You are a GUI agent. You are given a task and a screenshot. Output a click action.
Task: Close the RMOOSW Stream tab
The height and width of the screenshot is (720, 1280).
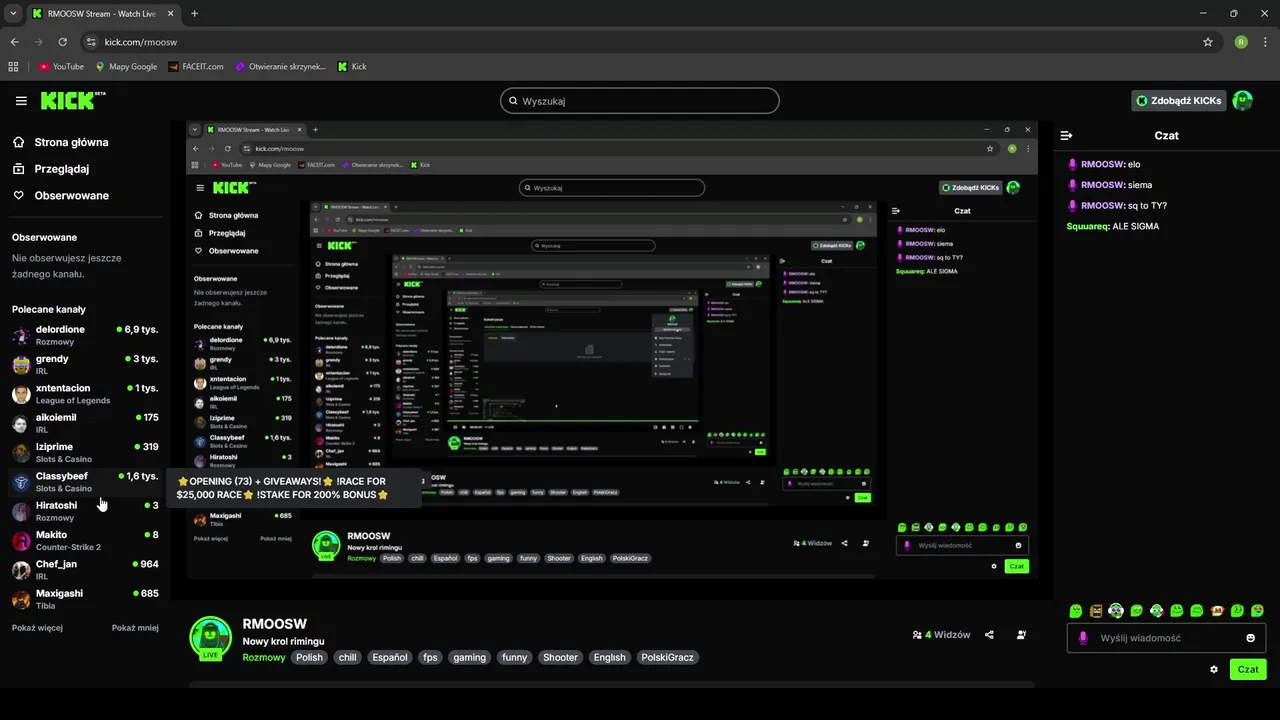tap(171, 14)
